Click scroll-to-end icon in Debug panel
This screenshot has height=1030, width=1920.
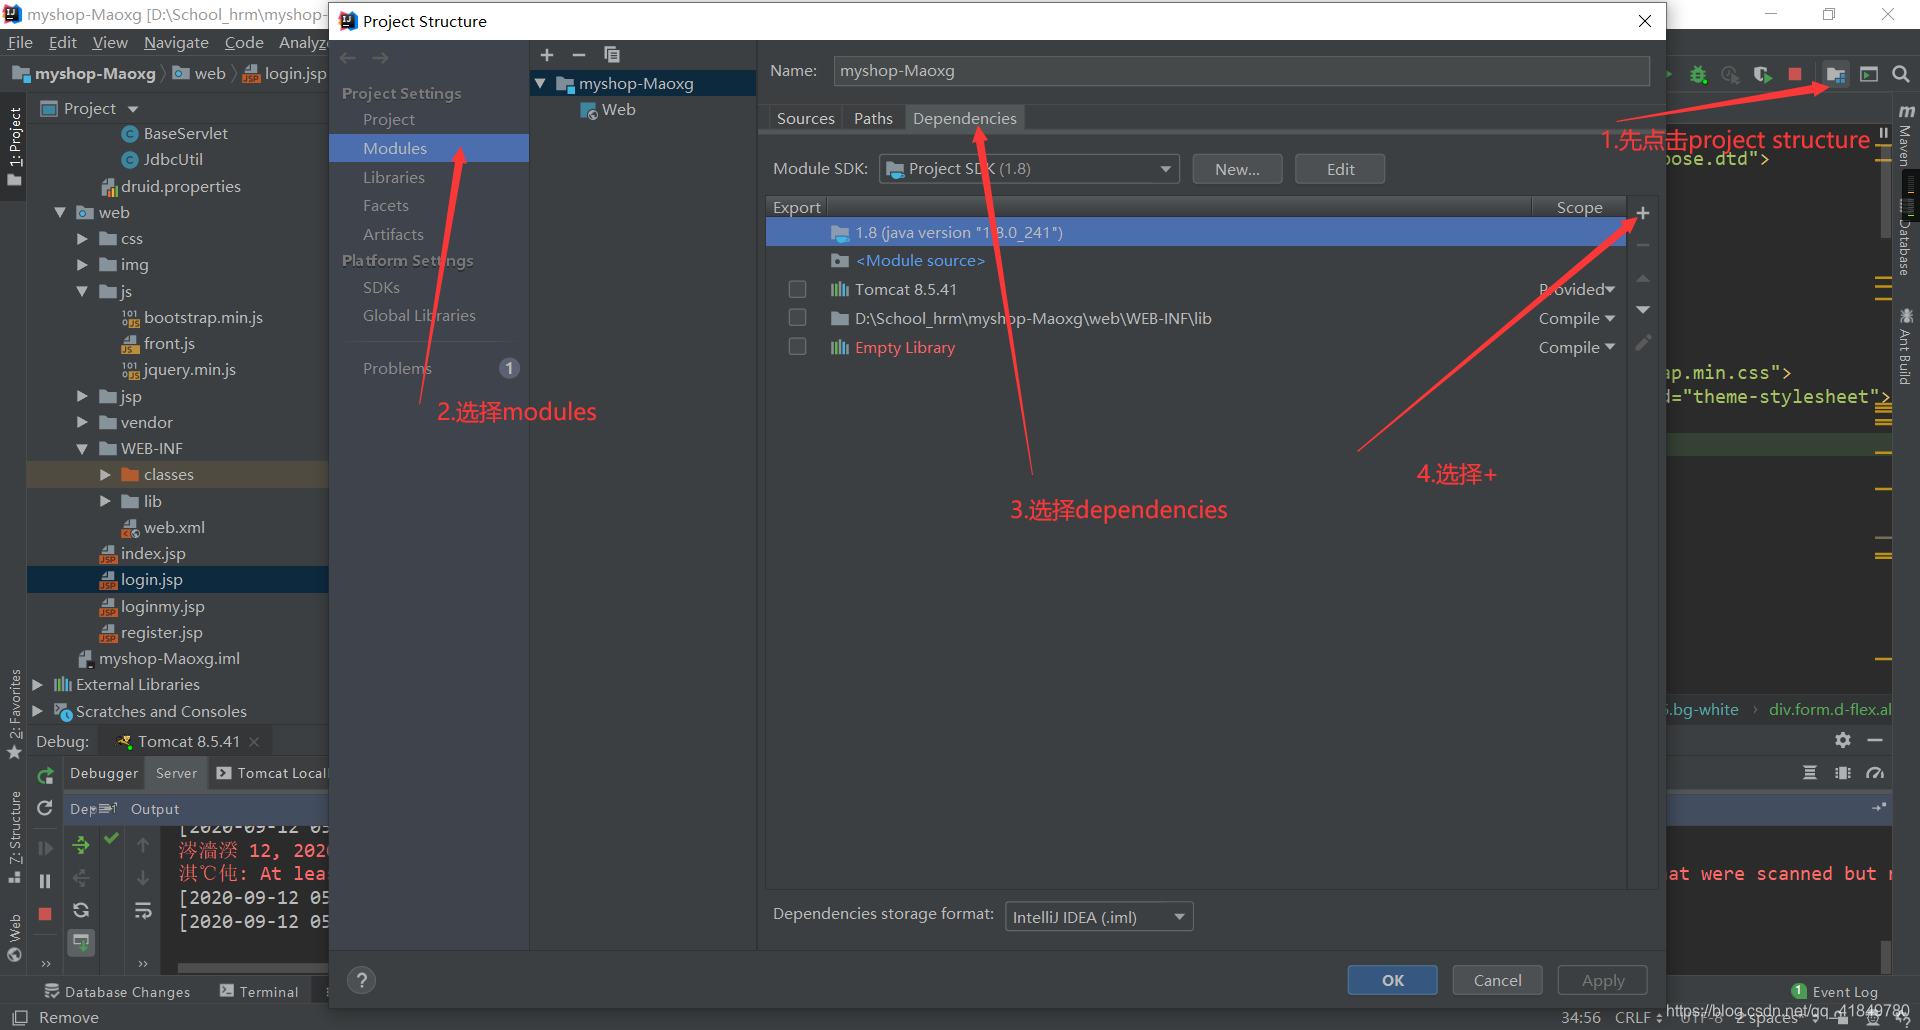pyautogui.click(x=81, y=941)
